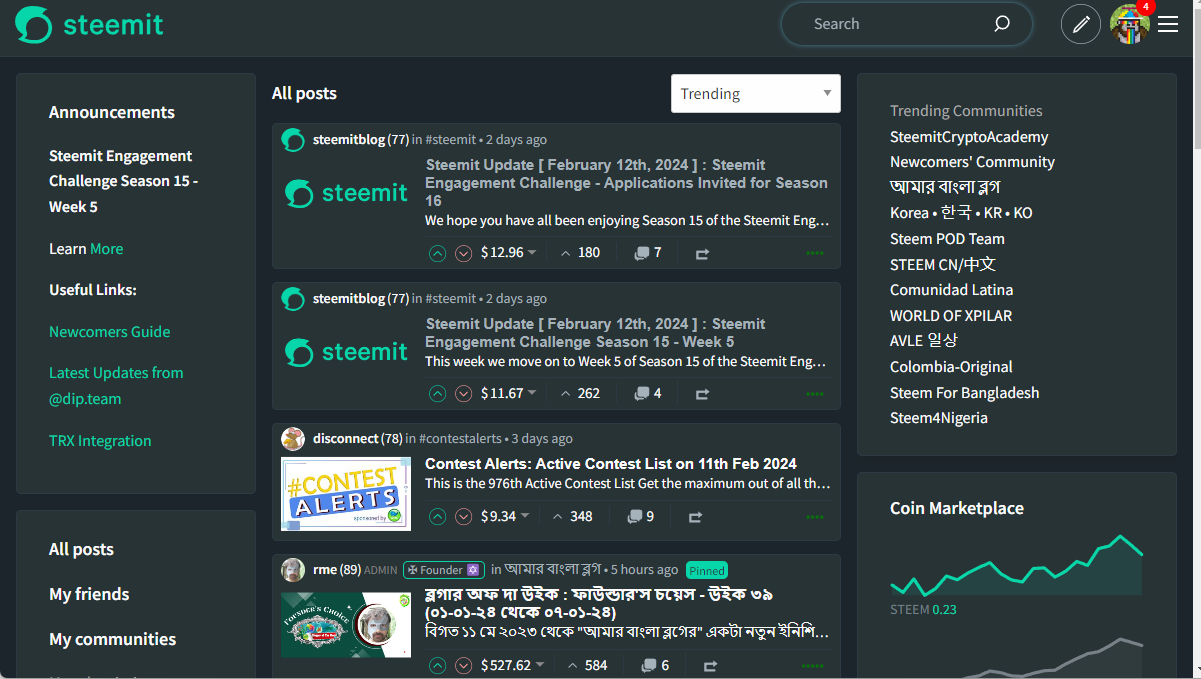Open comments on Contest Alerts post
This screenshot has width=1201, height=679.
tap(640, 517)
